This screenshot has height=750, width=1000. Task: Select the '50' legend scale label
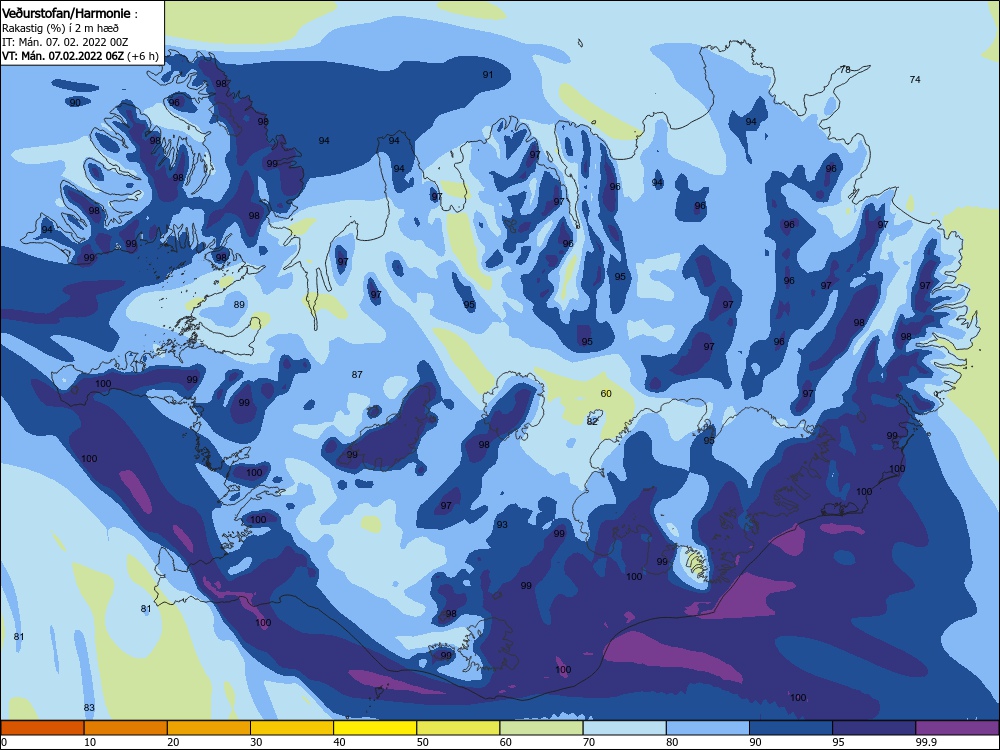coord(422,742)
